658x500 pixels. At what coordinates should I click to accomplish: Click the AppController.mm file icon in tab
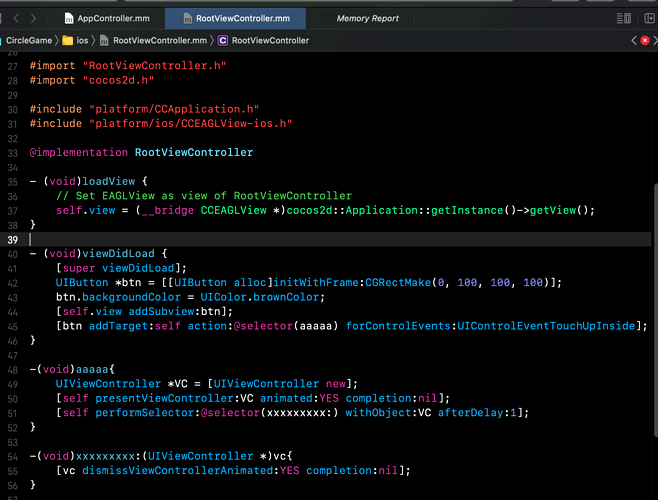click(69, 18)
